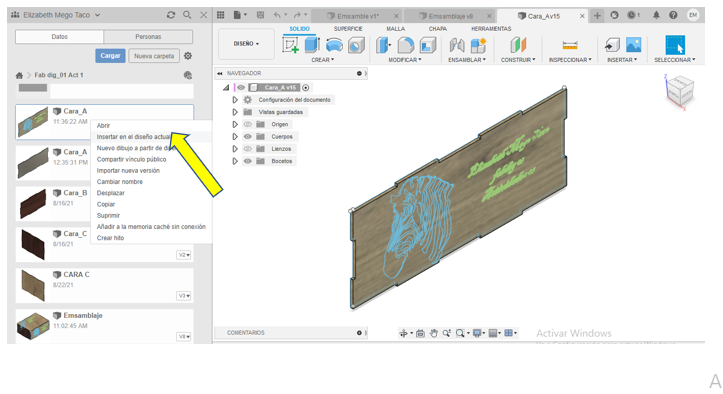Select the Insert Decal image tool
Screen dimensions: 723x394
(634, 45)
